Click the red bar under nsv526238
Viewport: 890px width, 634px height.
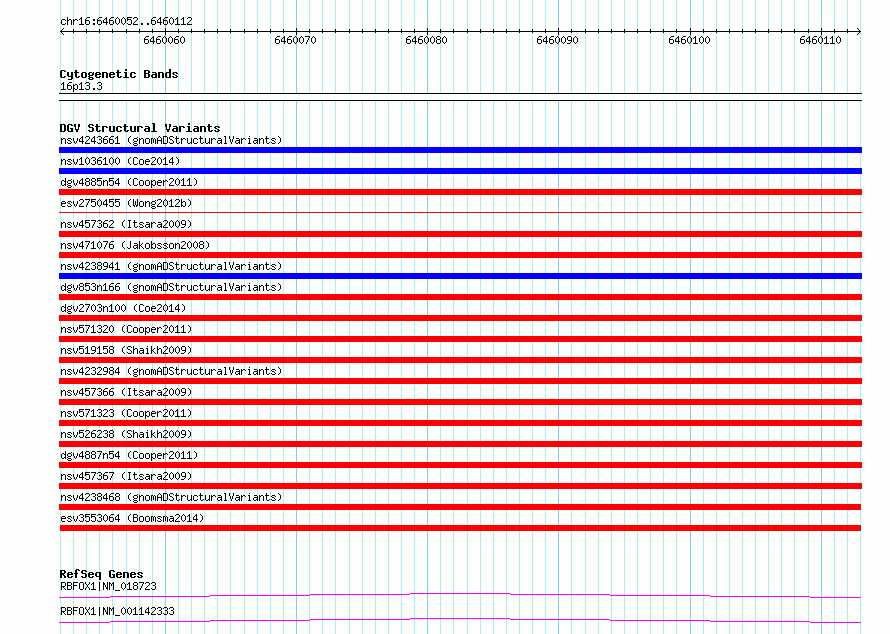tap(460, 444)
